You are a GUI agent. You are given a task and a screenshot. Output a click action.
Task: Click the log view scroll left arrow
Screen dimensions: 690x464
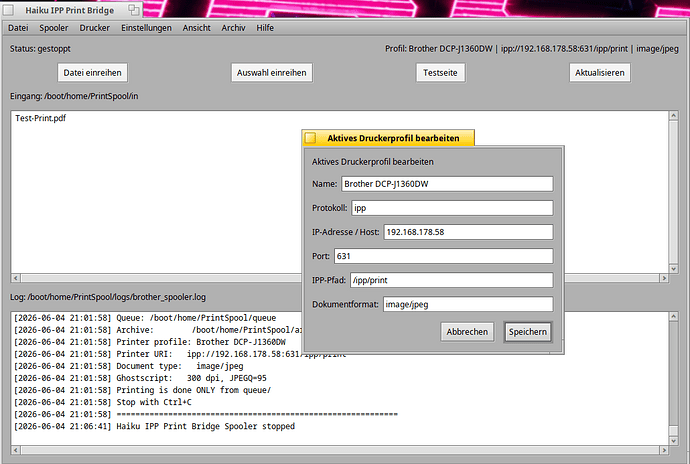click(x=16, y=450)
